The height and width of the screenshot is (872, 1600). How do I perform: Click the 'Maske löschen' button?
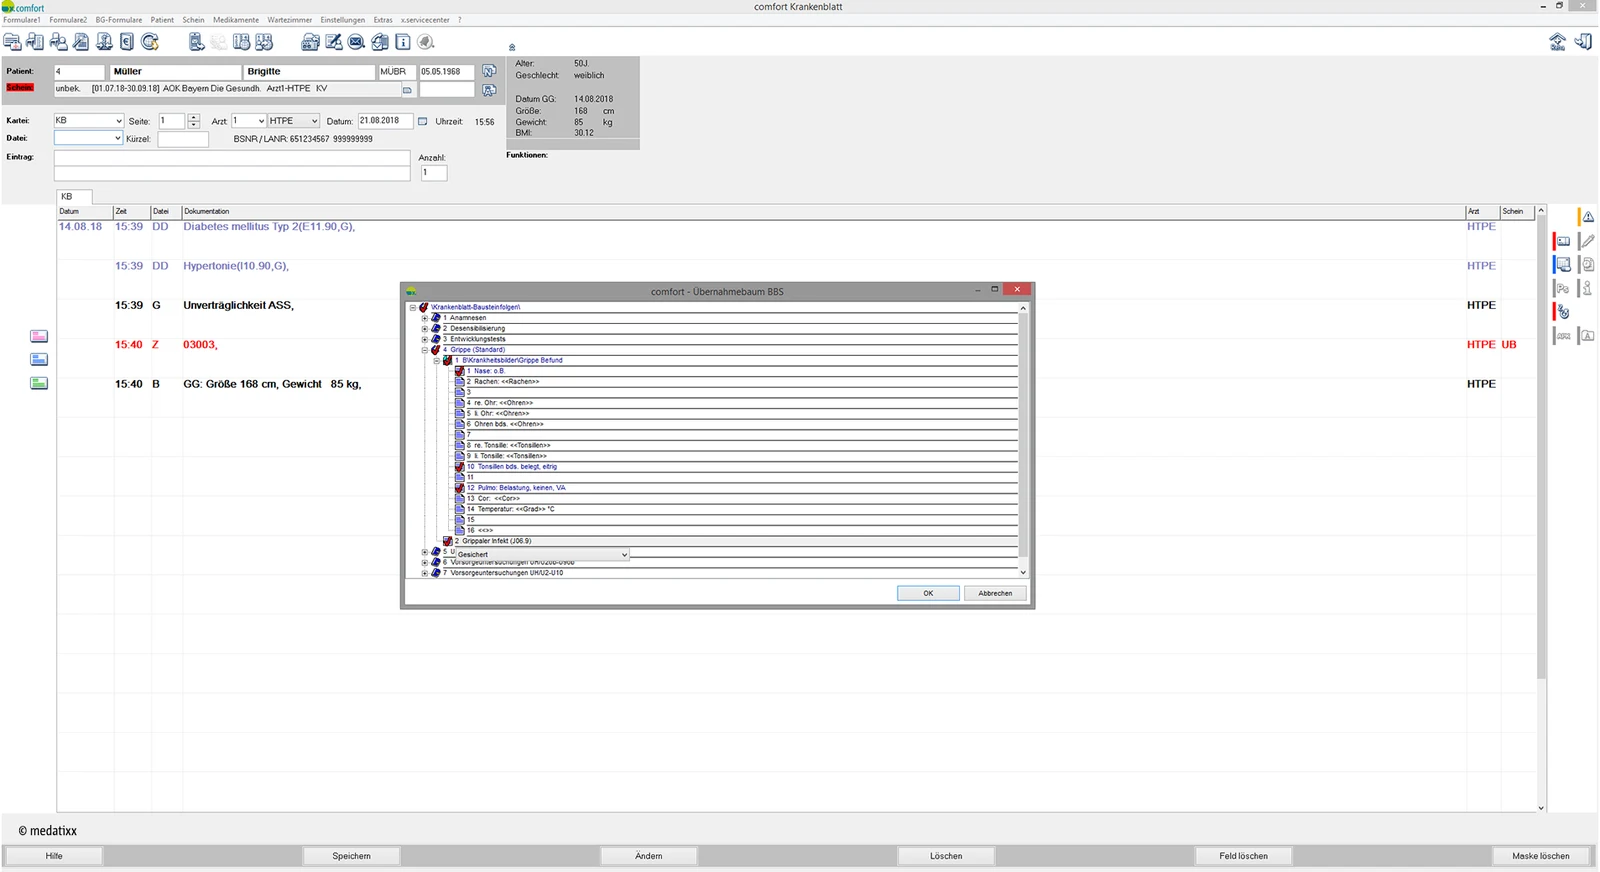point(1541,856)
